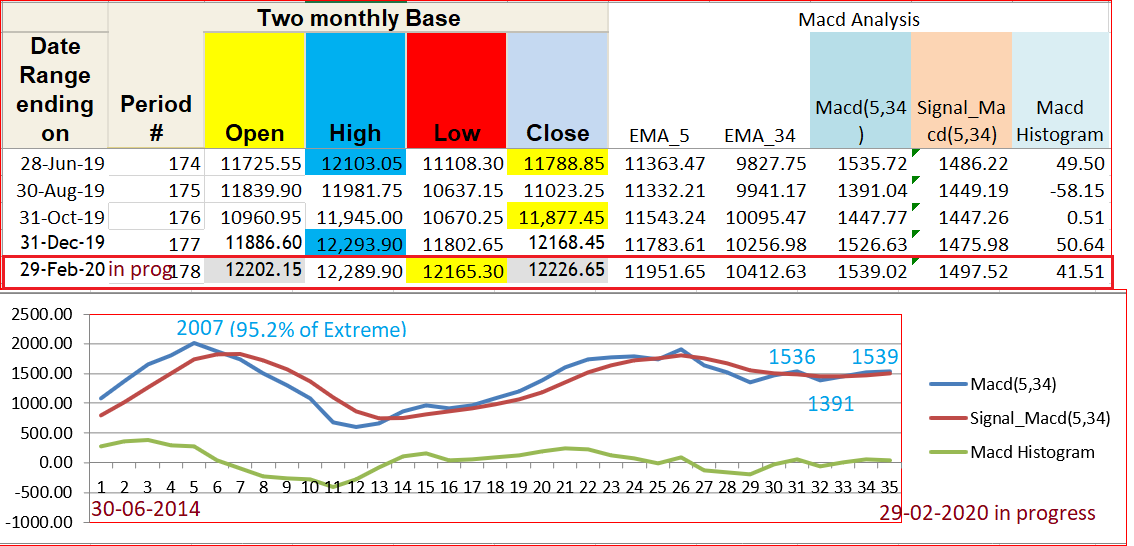Viewport: 1134px width, 546px height.
Task: Click the High value 11981.75
Action: (x=356, y=191)
